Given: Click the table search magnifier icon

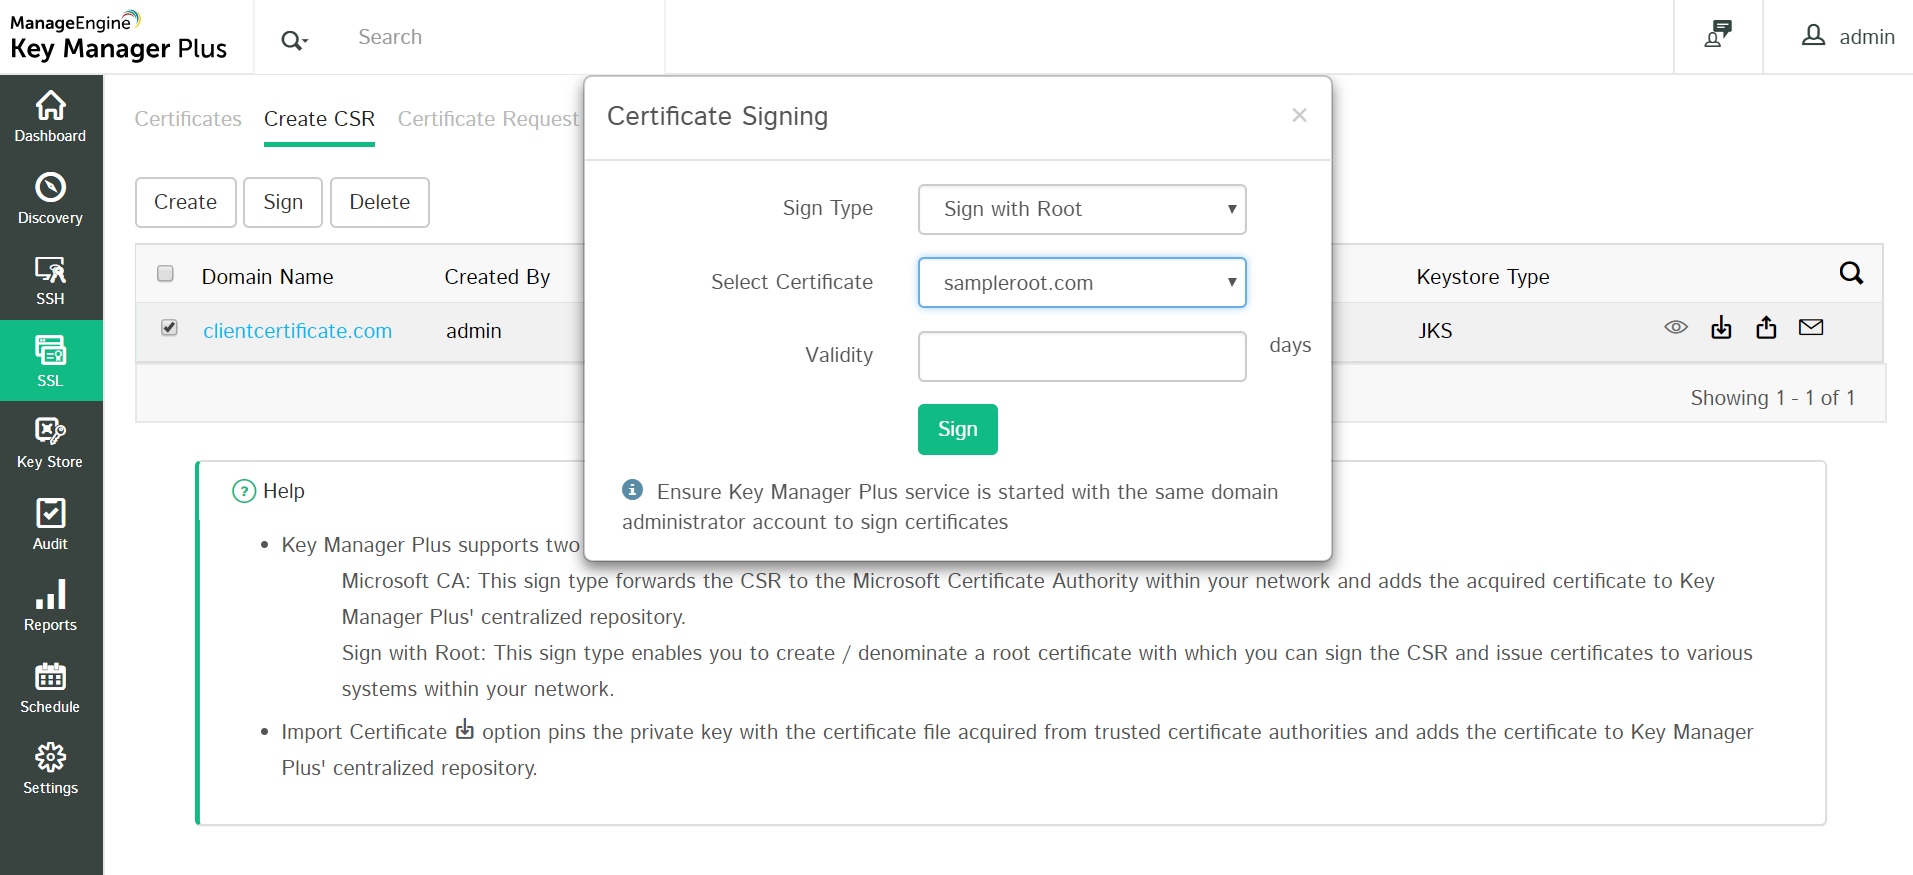Looking at the screenshot, I should 1851,274.
